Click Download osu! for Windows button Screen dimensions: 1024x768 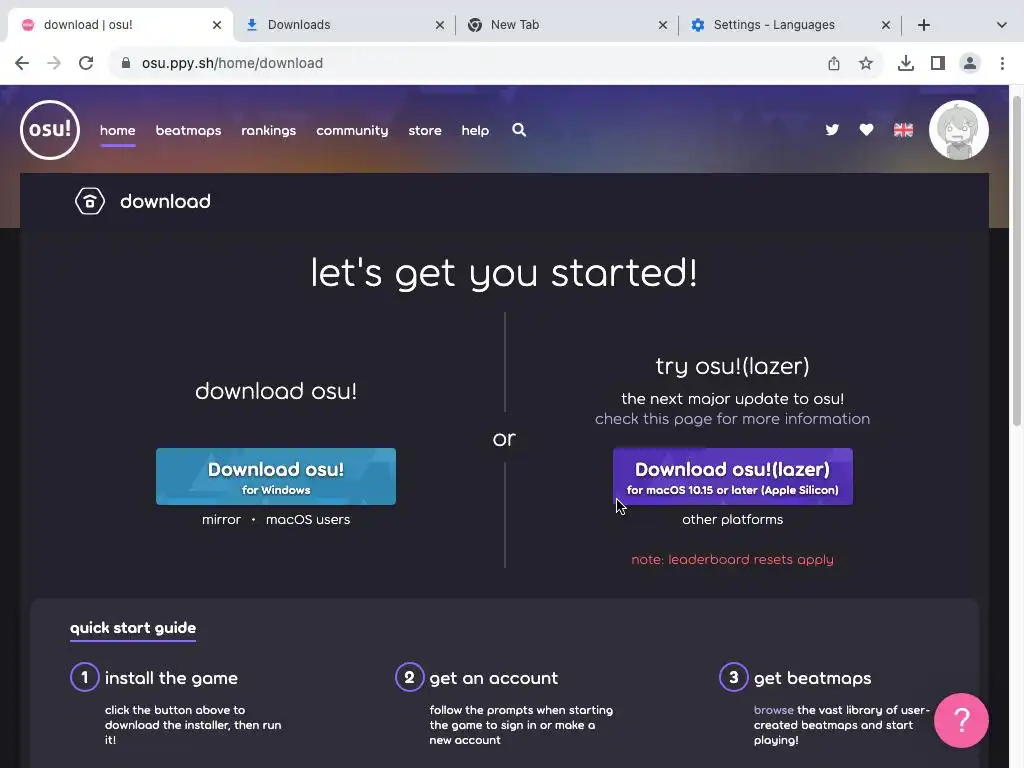pyautogui.click(x=276, y=476)
